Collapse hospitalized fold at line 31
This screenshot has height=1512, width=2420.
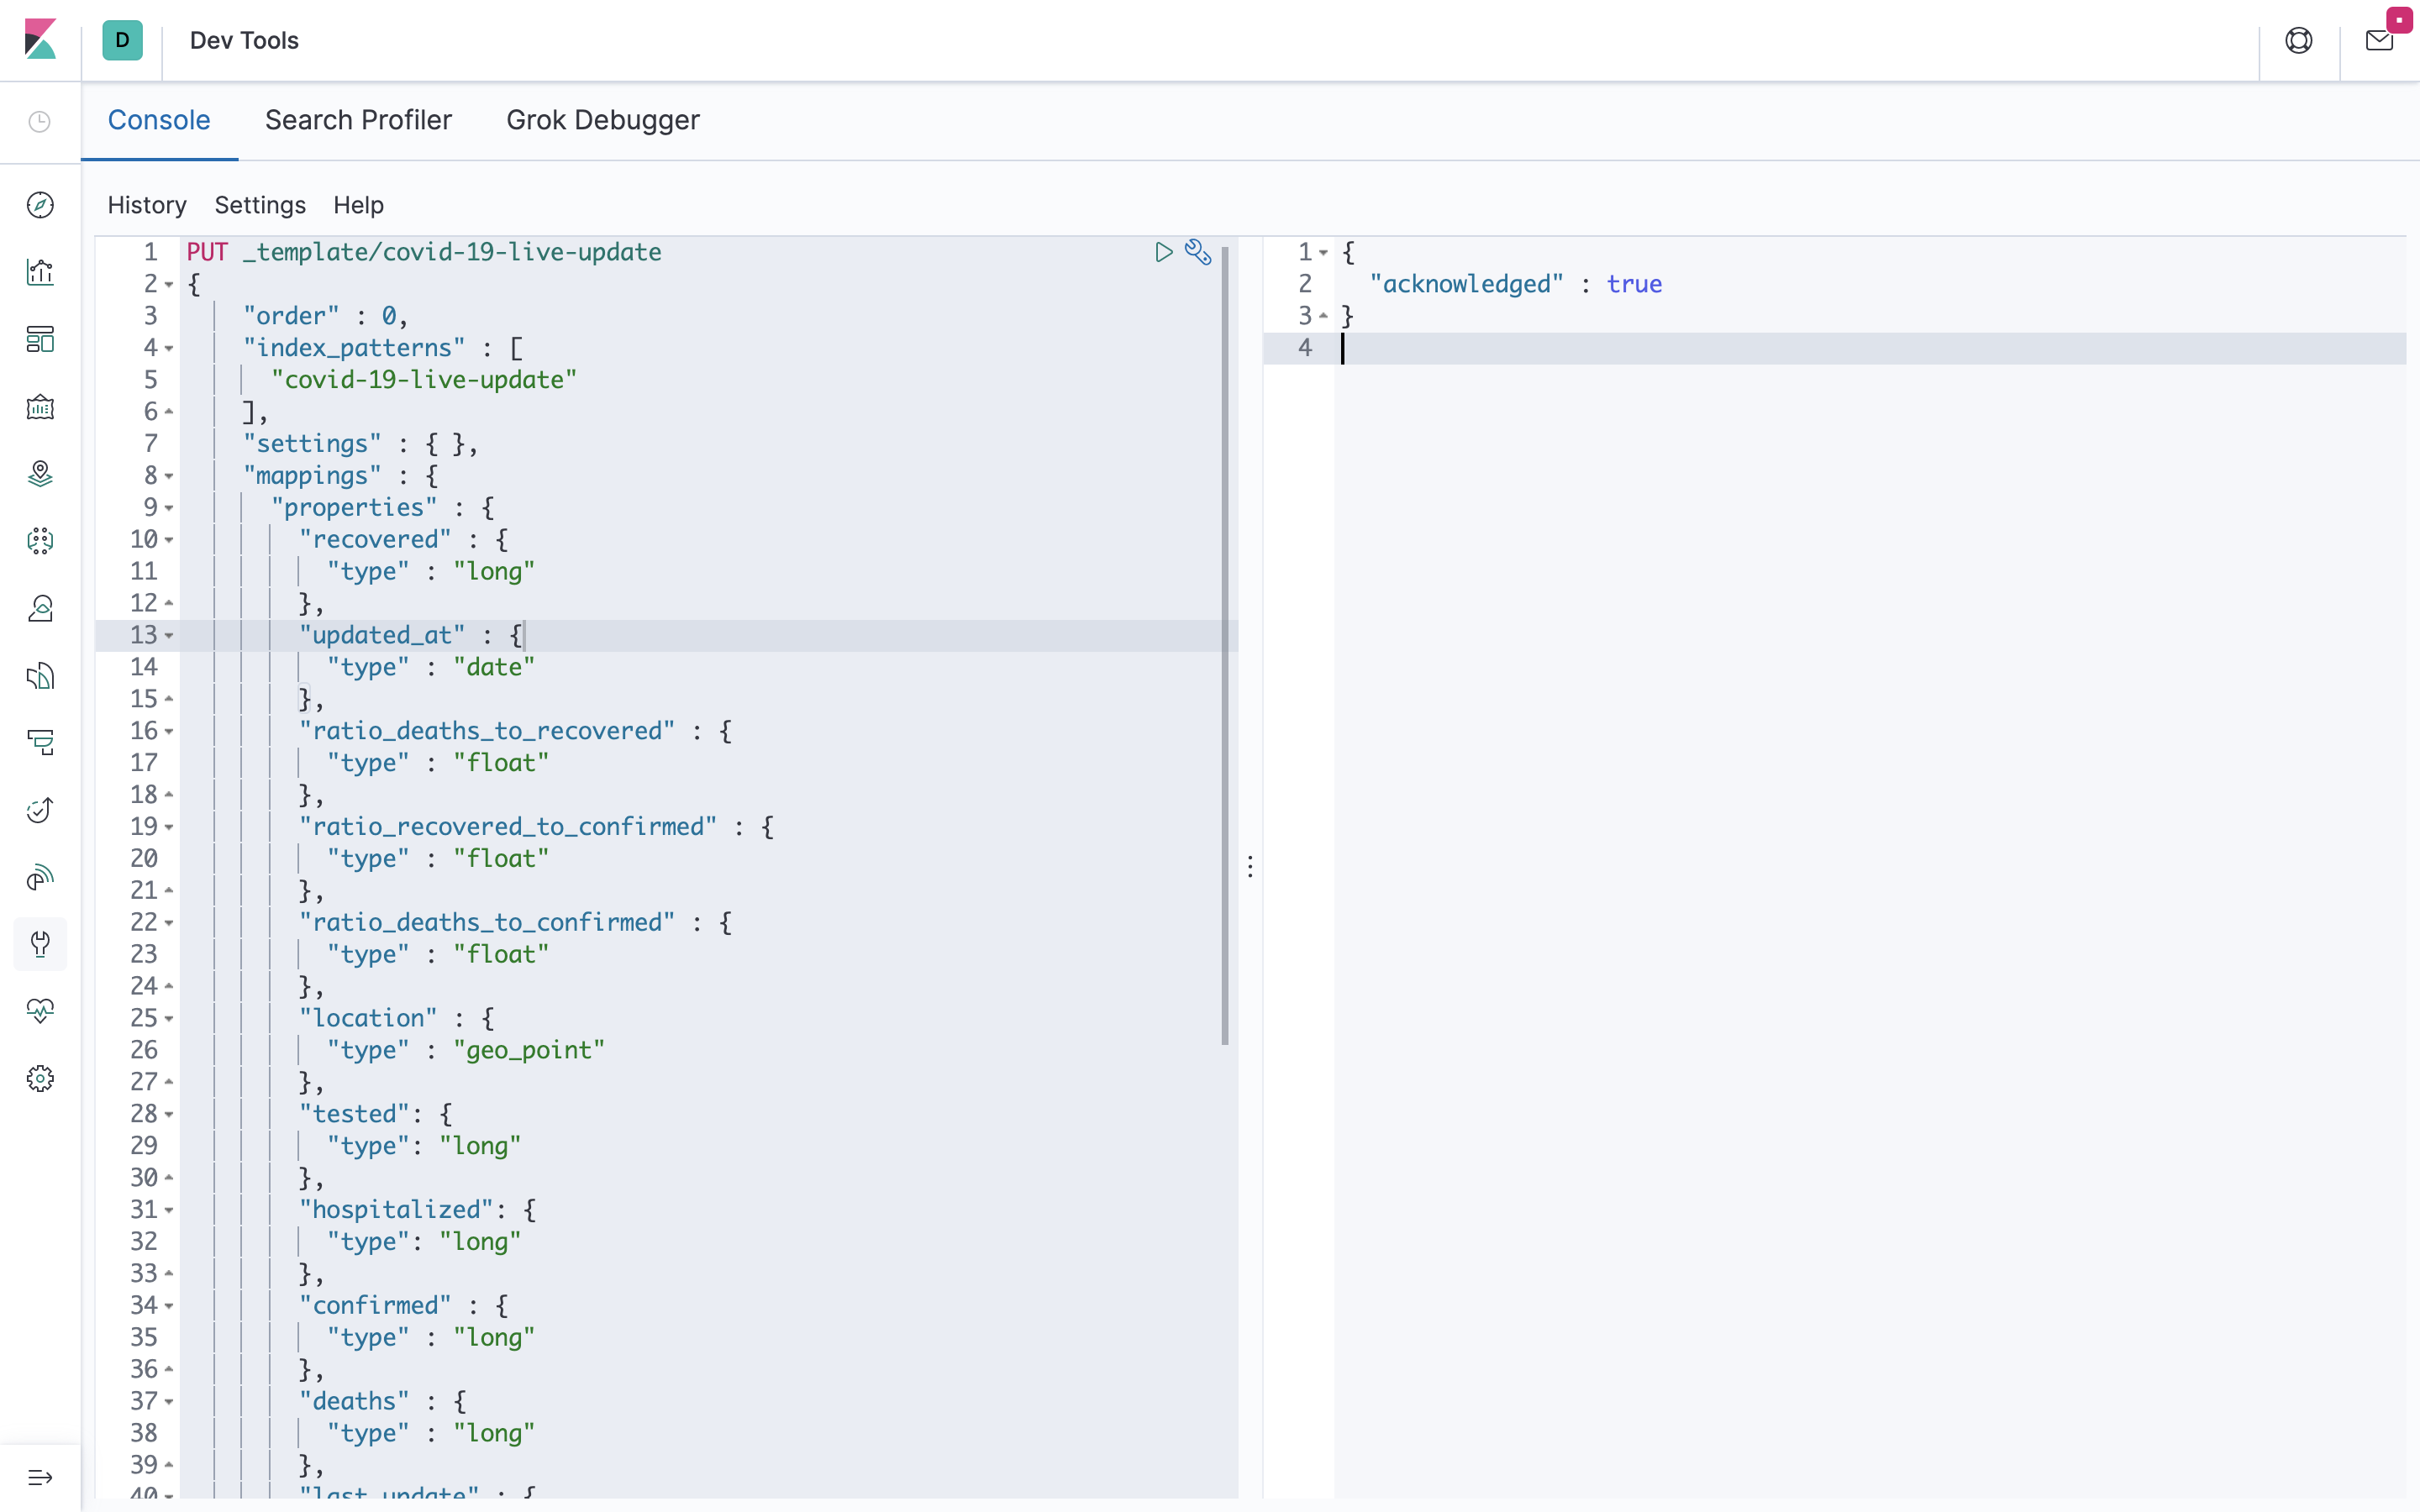coord(169,1210)
